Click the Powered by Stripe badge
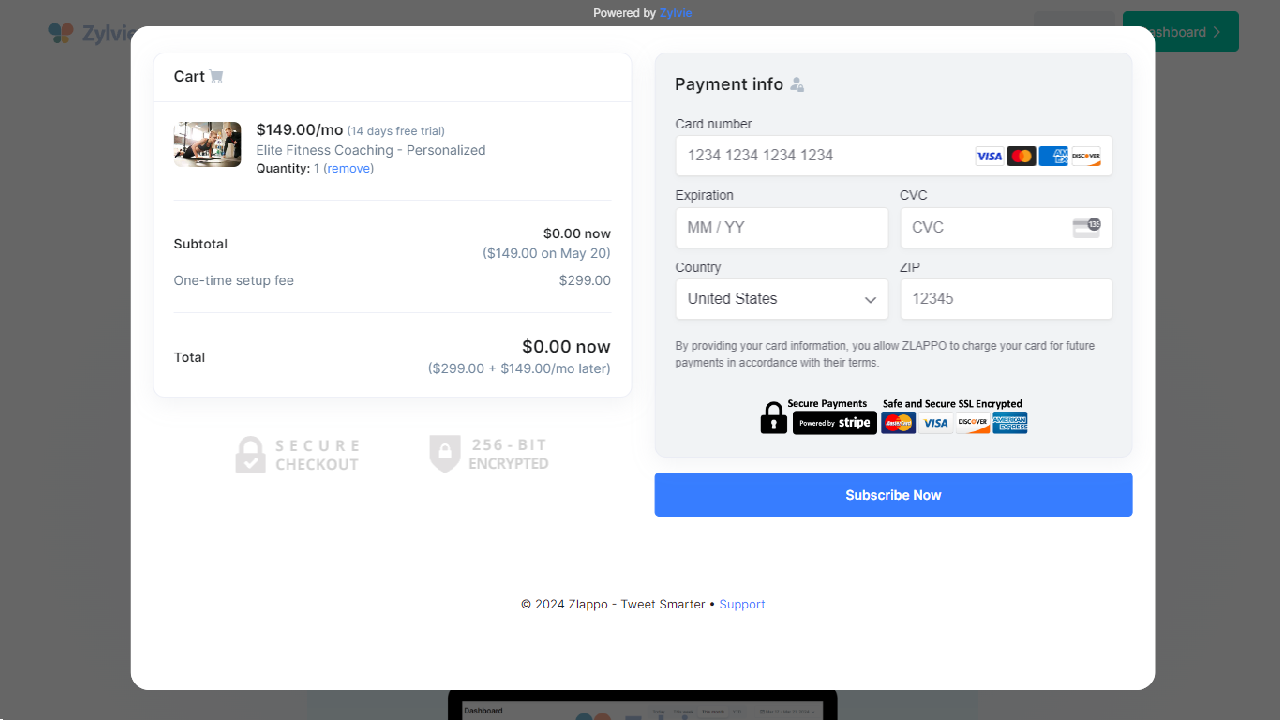This screenshot has height=720, width=1280. [835, 422]
